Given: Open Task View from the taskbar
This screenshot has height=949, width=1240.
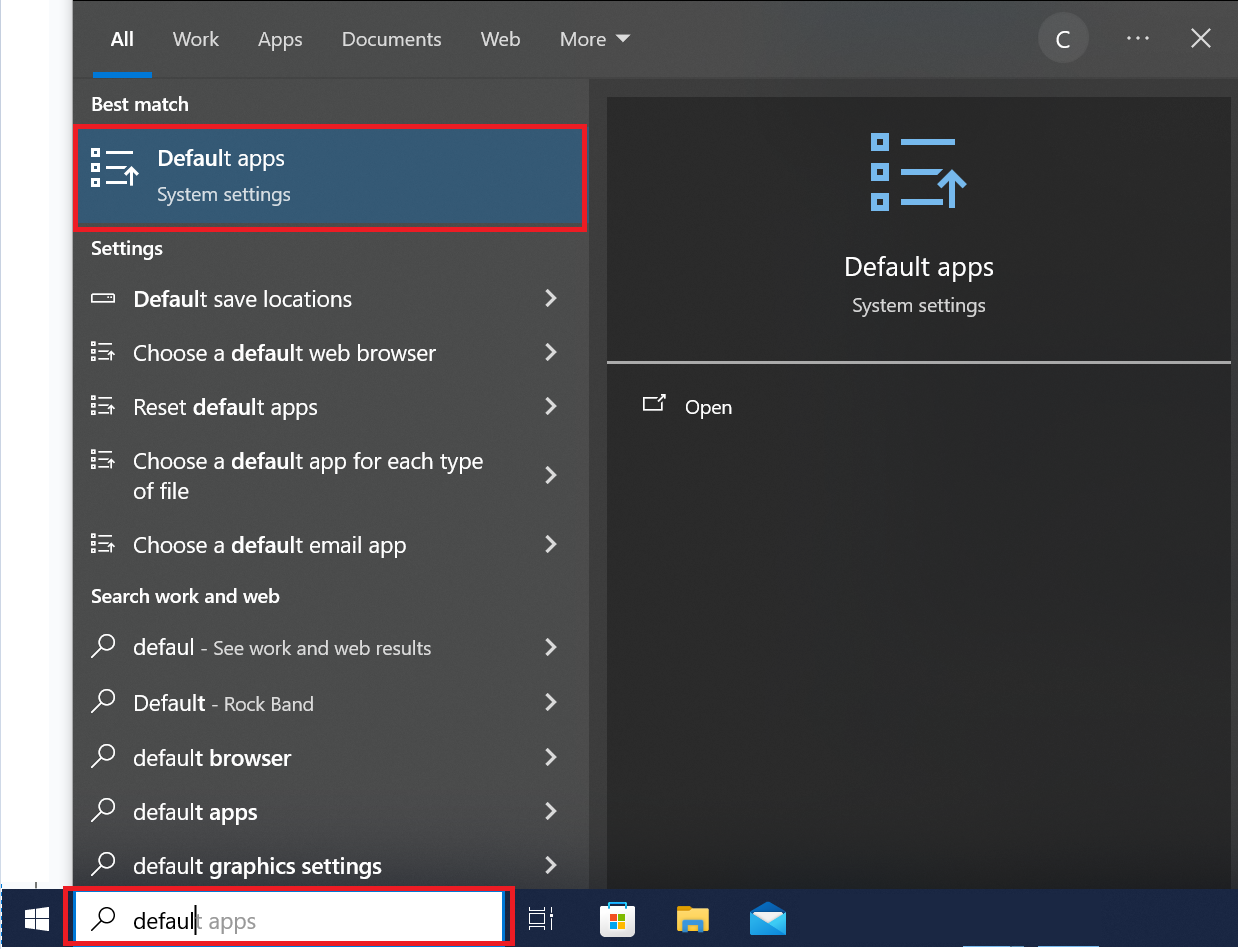Looking at the screenshot, I should point(541,919).
